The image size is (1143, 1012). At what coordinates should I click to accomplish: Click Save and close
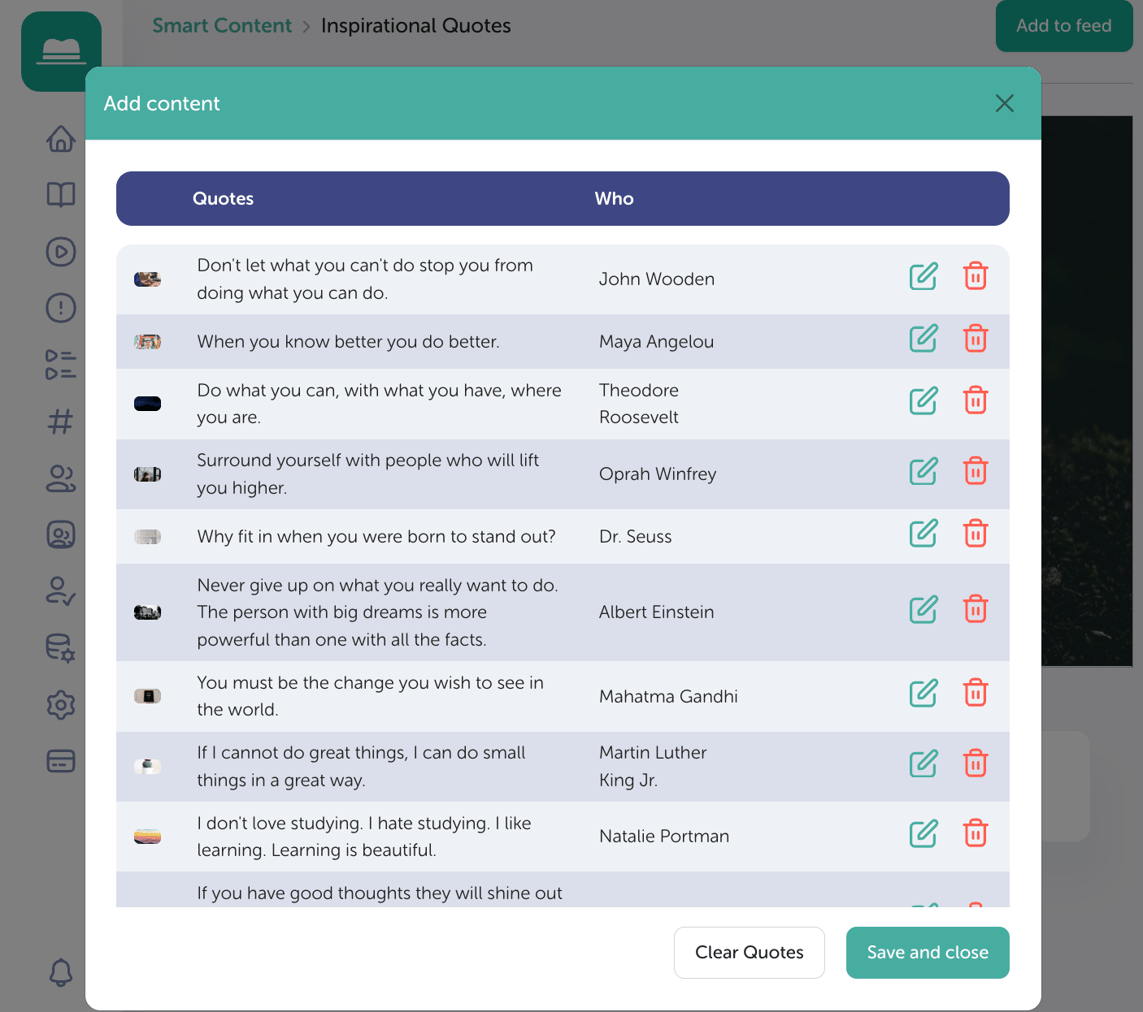pos(927,952)
